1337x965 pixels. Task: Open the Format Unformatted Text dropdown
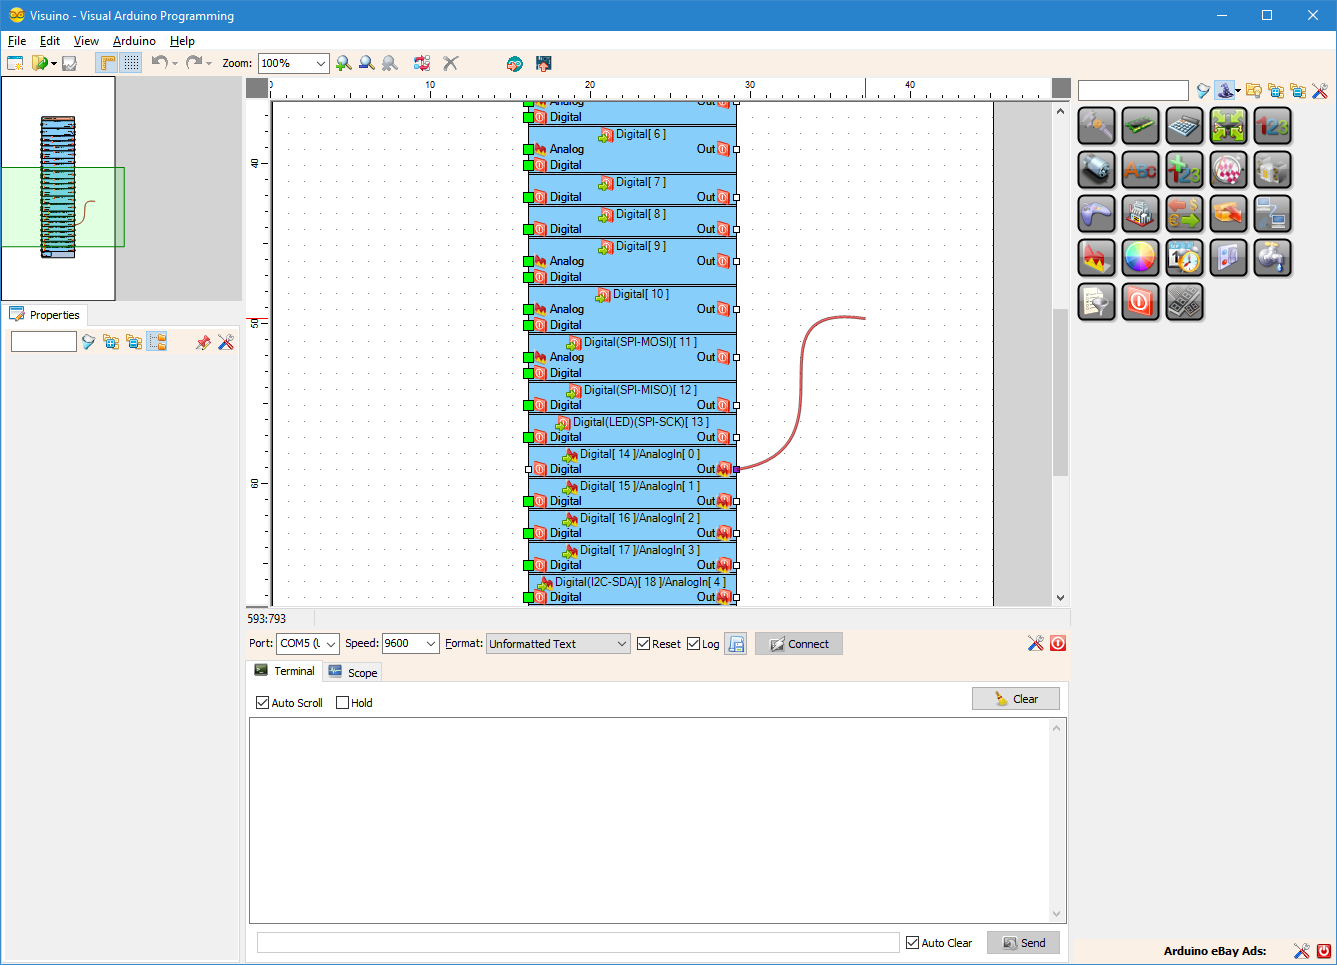click(x=558, y=644)
